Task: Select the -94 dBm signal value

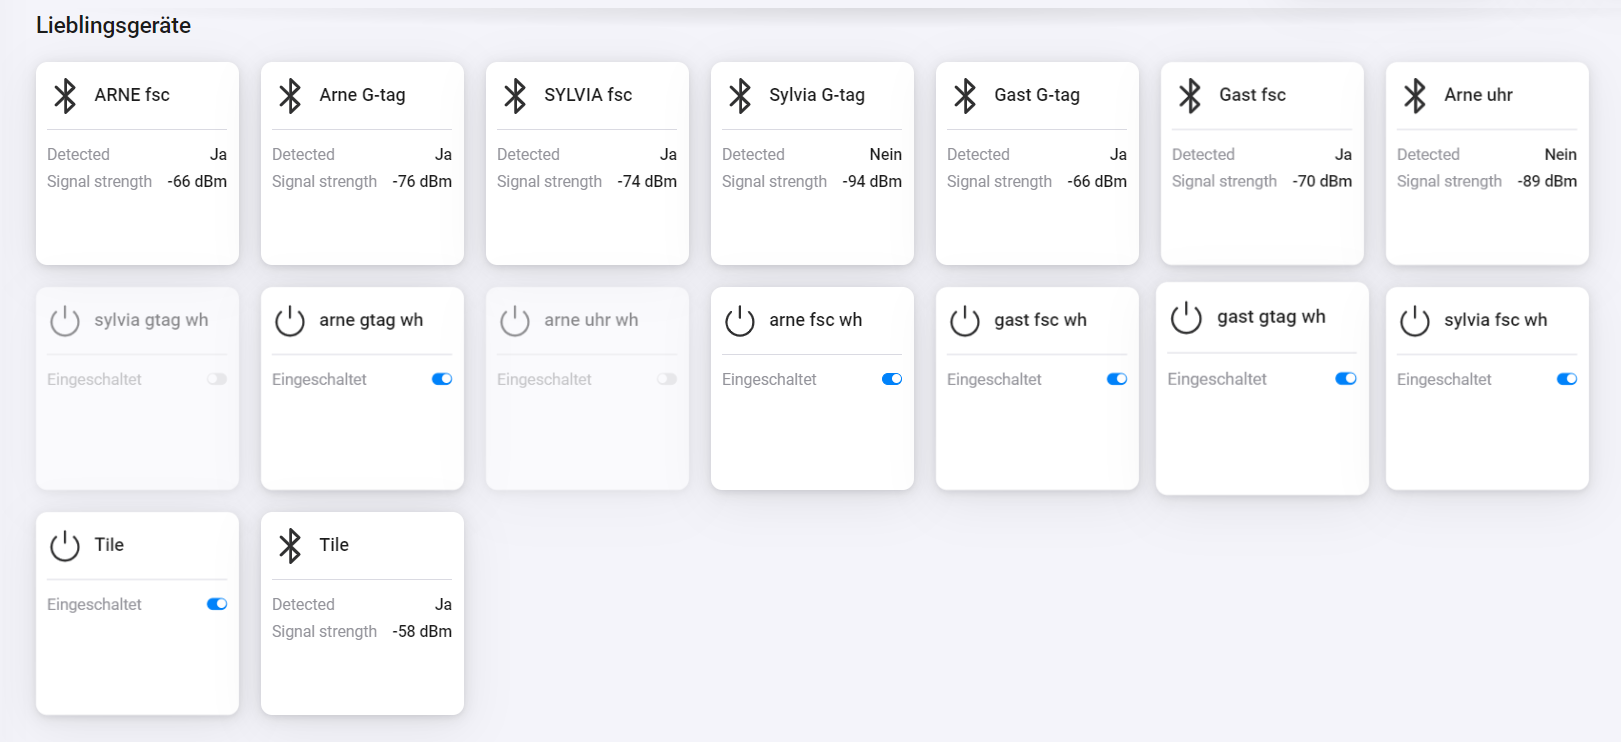Action: [x=872, y=182]
